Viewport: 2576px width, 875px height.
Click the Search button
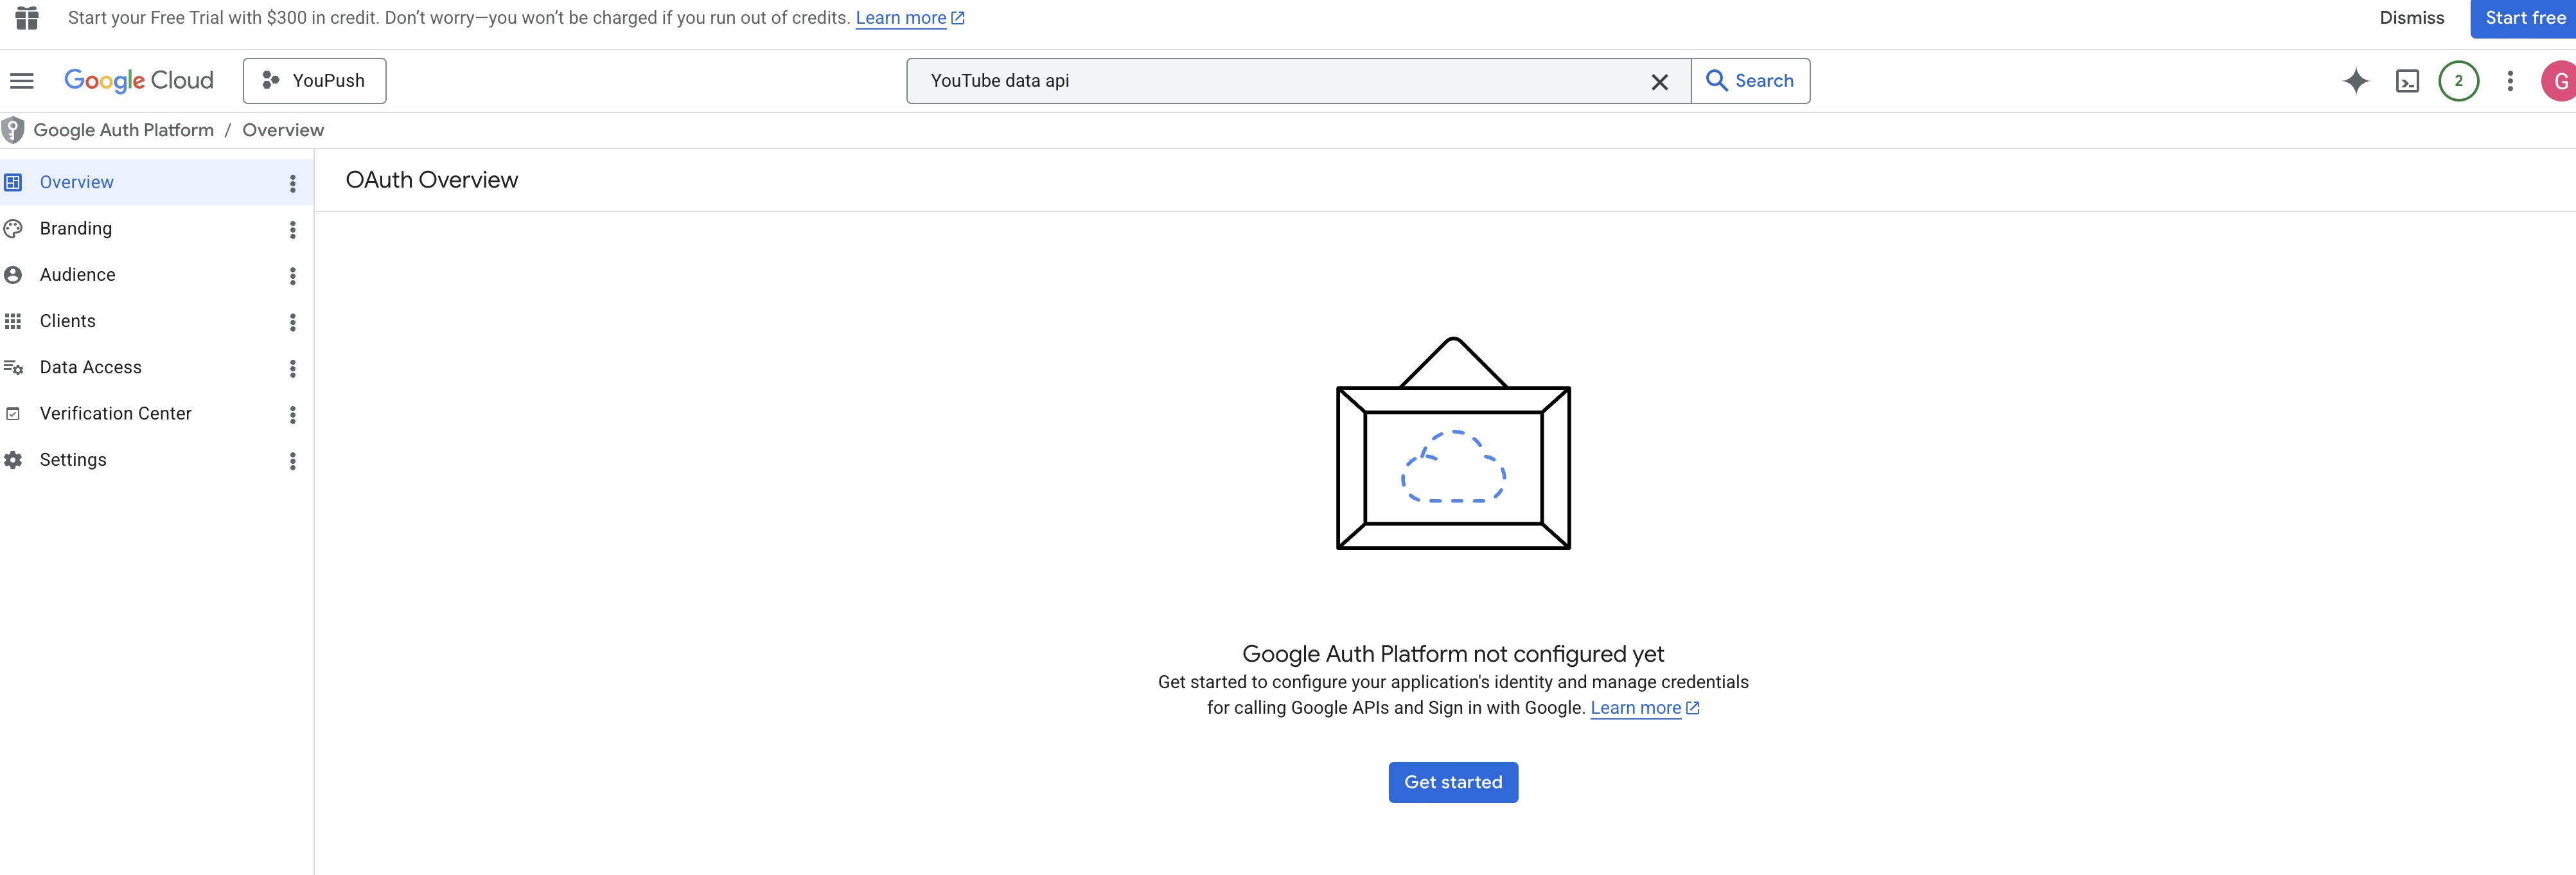click(1750, 81)
